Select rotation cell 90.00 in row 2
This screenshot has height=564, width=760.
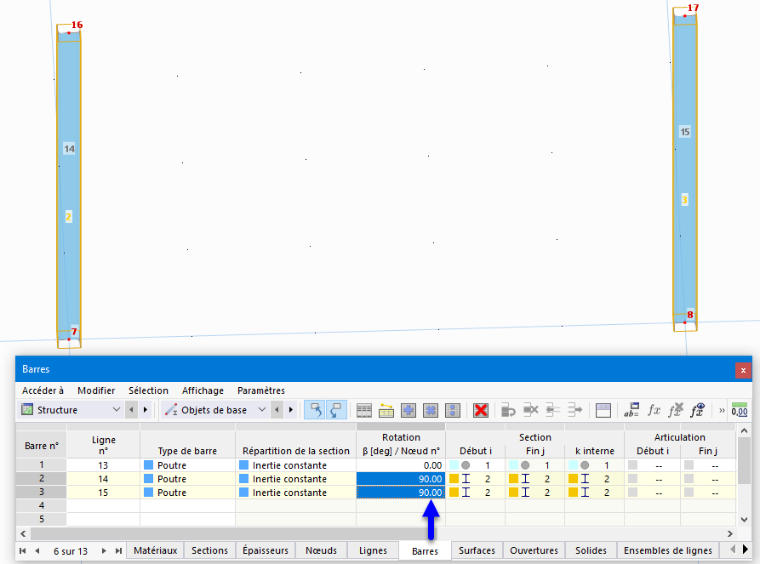click(x=401, y=479)
